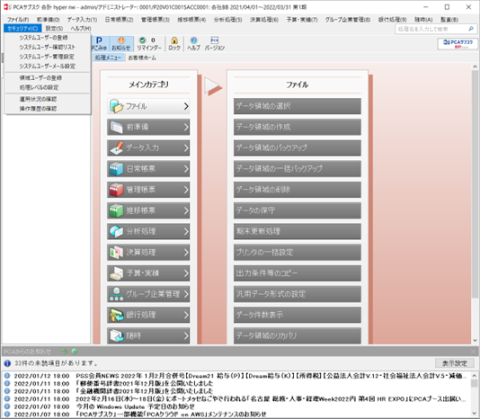Click the icon on 銀行処理 category
The height and width of the screenshot is (419, 480).
pyautogui.click(x=116, y=315)
